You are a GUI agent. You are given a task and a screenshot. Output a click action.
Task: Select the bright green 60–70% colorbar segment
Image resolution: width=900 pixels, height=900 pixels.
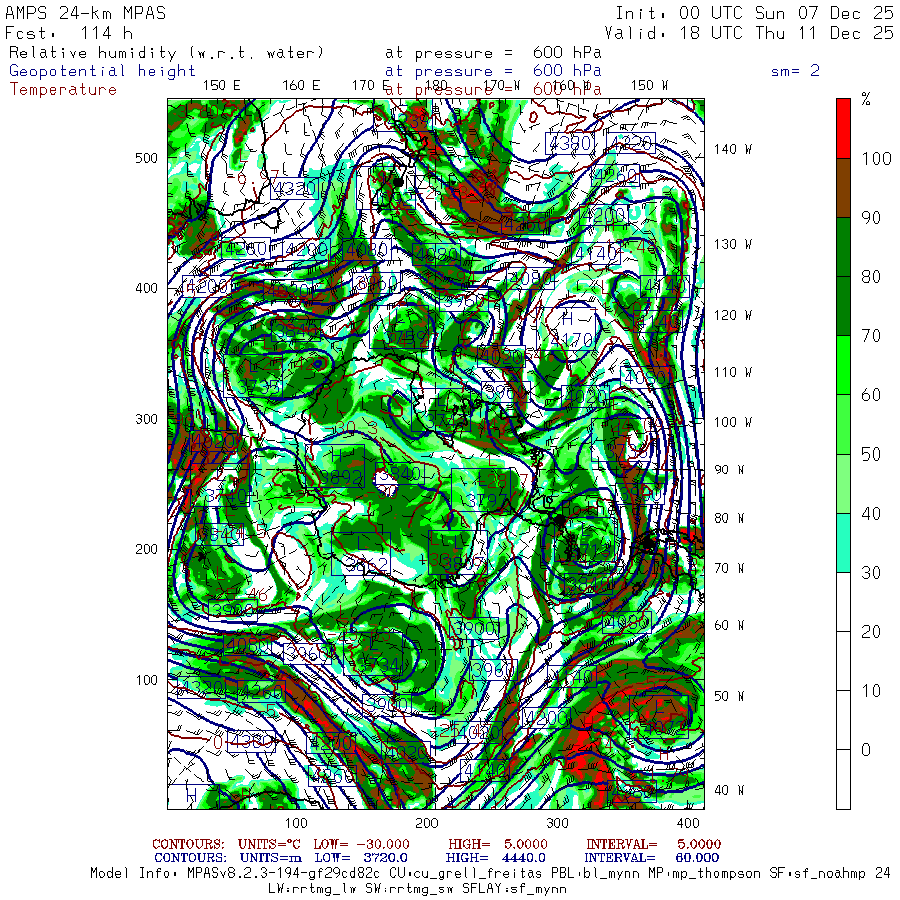point(843,365)
